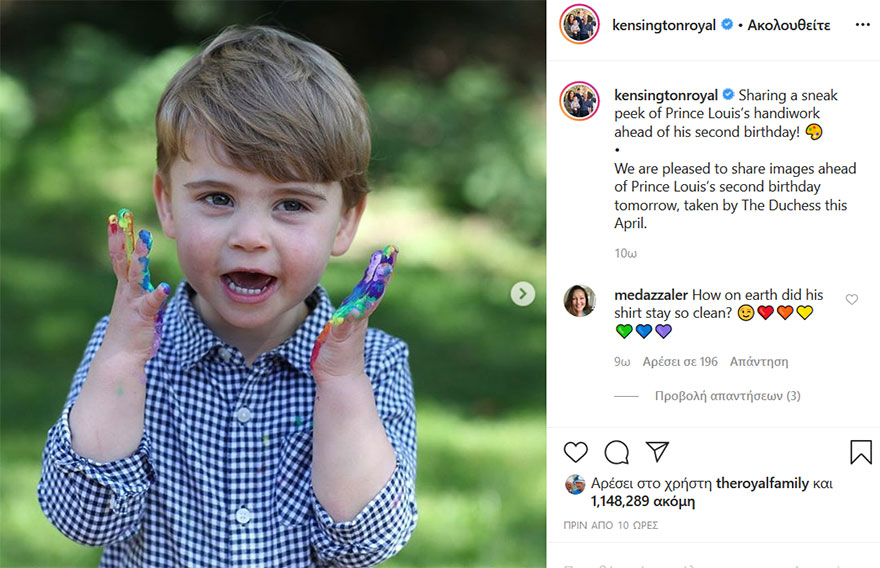Open theroyalfamily profile from likes line
The width and height of the screenshot is (880, 568).
point(762,483)
